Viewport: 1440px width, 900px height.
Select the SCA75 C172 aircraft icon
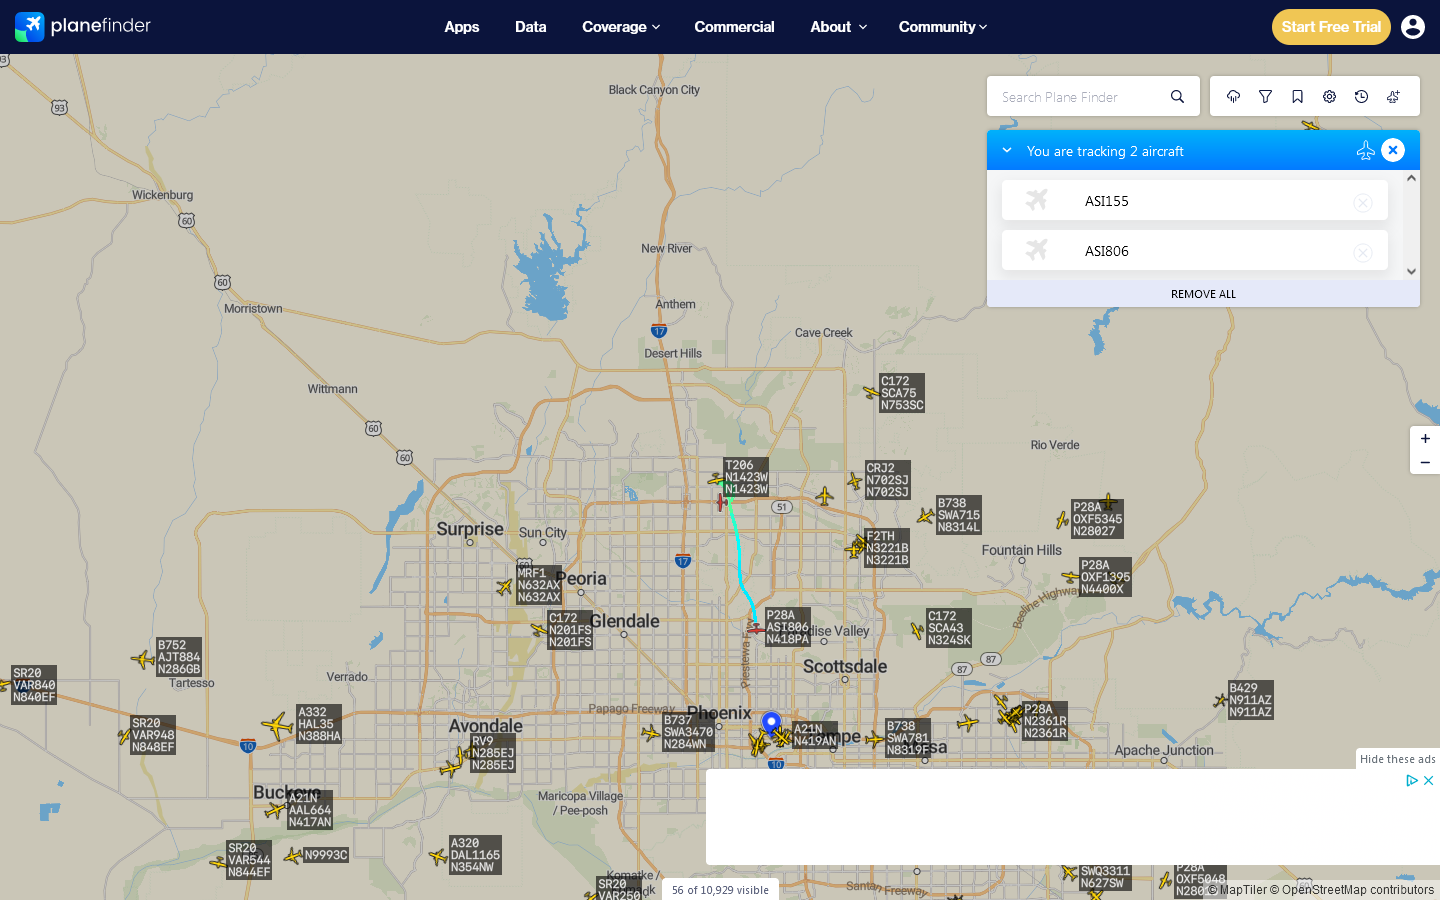click(871, 392)
